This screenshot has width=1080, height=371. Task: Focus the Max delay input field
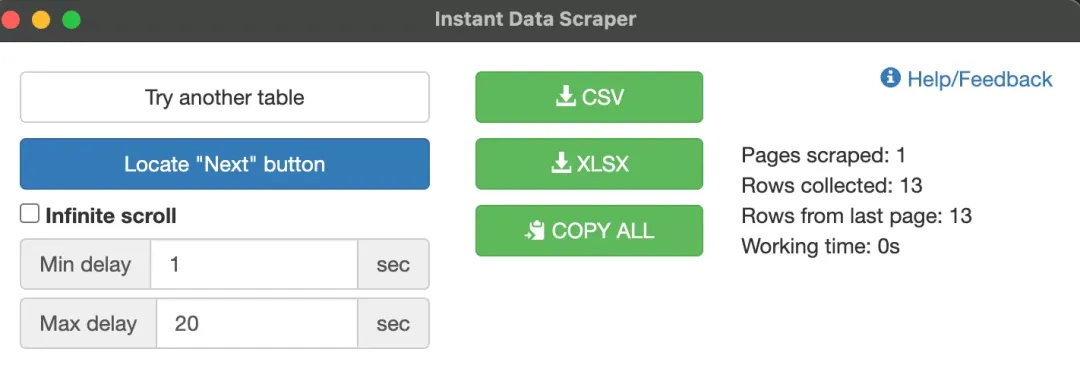[257, 324]
